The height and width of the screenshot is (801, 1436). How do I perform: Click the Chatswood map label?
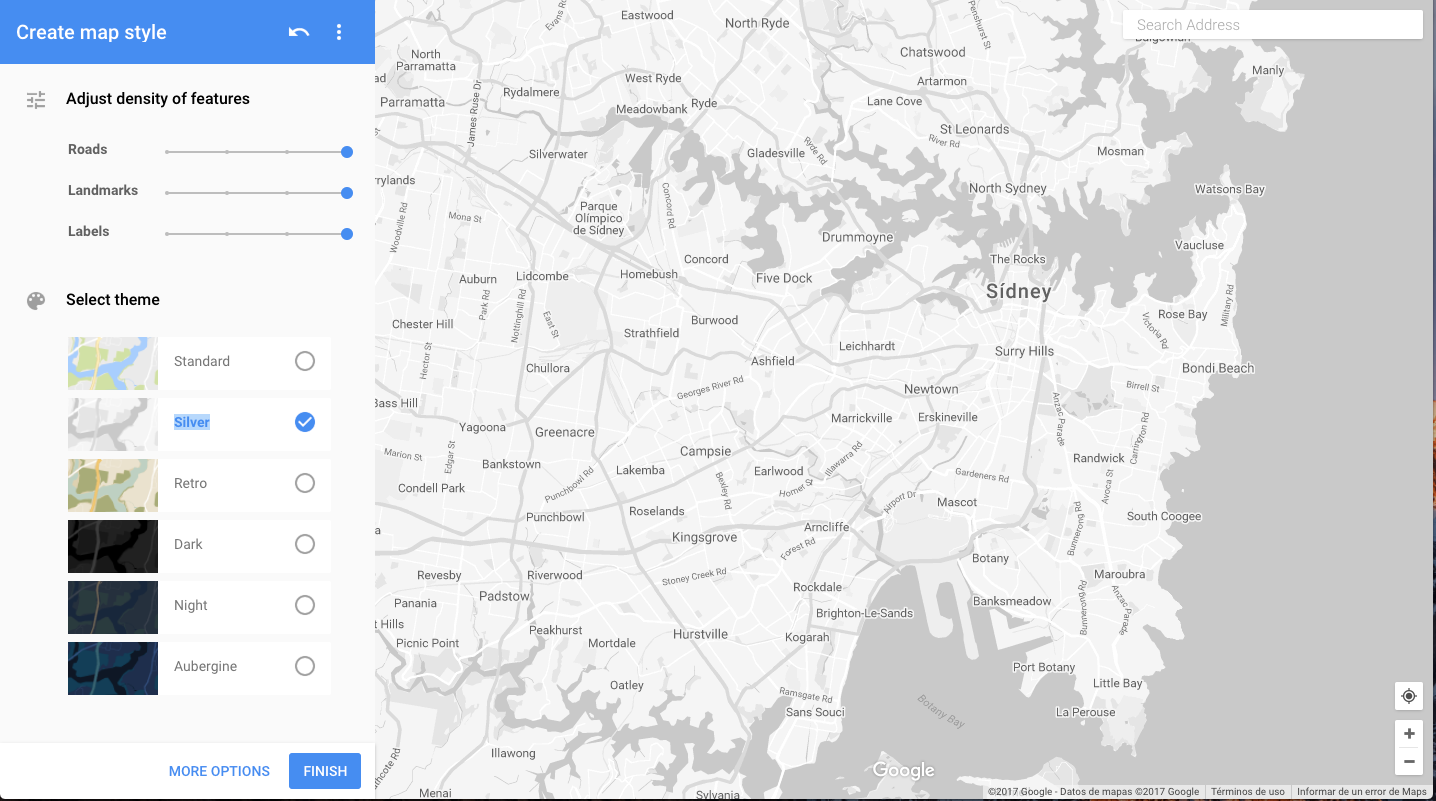pos(932,52)
